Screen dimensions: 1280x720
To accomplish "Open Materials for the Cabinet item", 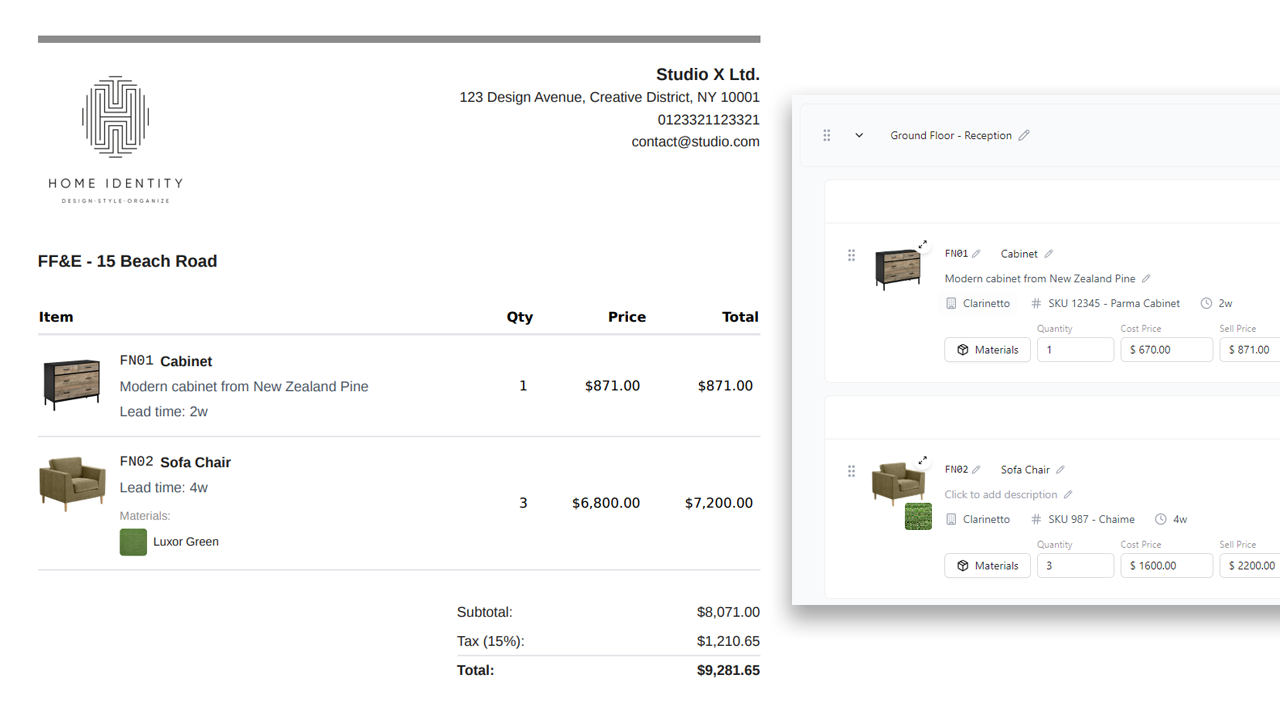I will (987, 350).
